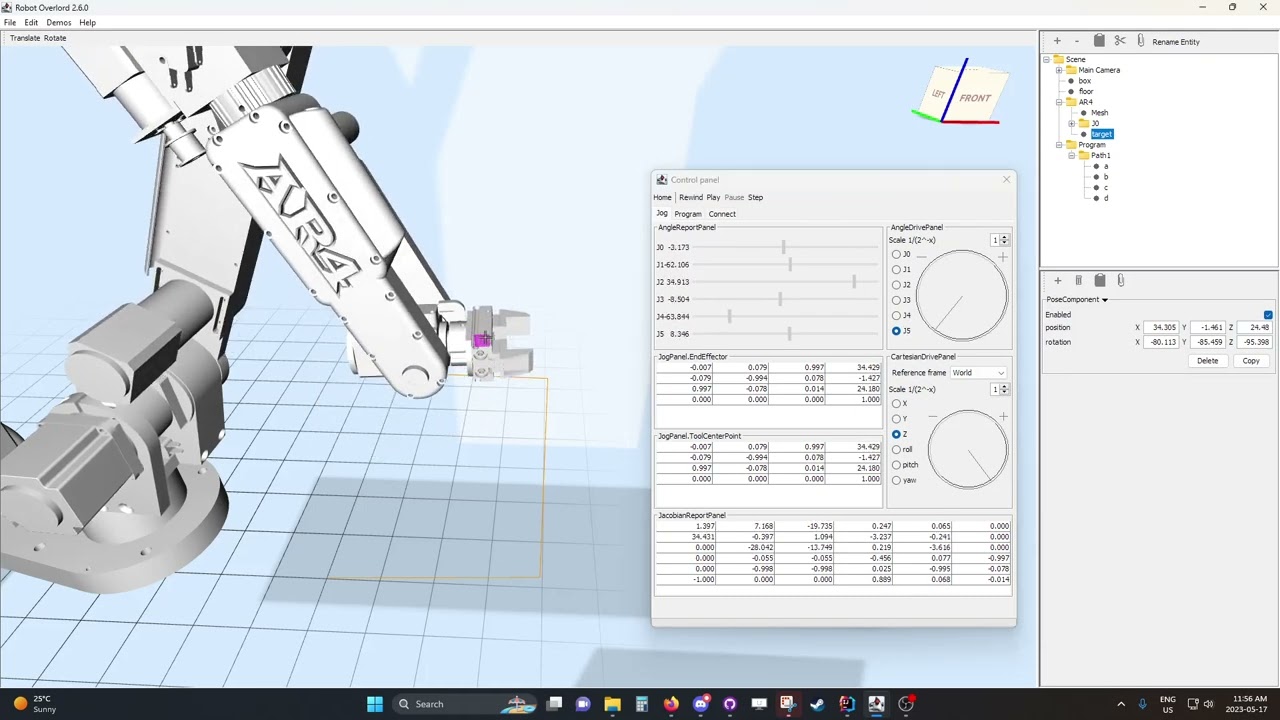Expand the Main Camera tree node
Image resolution: width=1280 pixels, height=720 pixels.
point(1059,70)
